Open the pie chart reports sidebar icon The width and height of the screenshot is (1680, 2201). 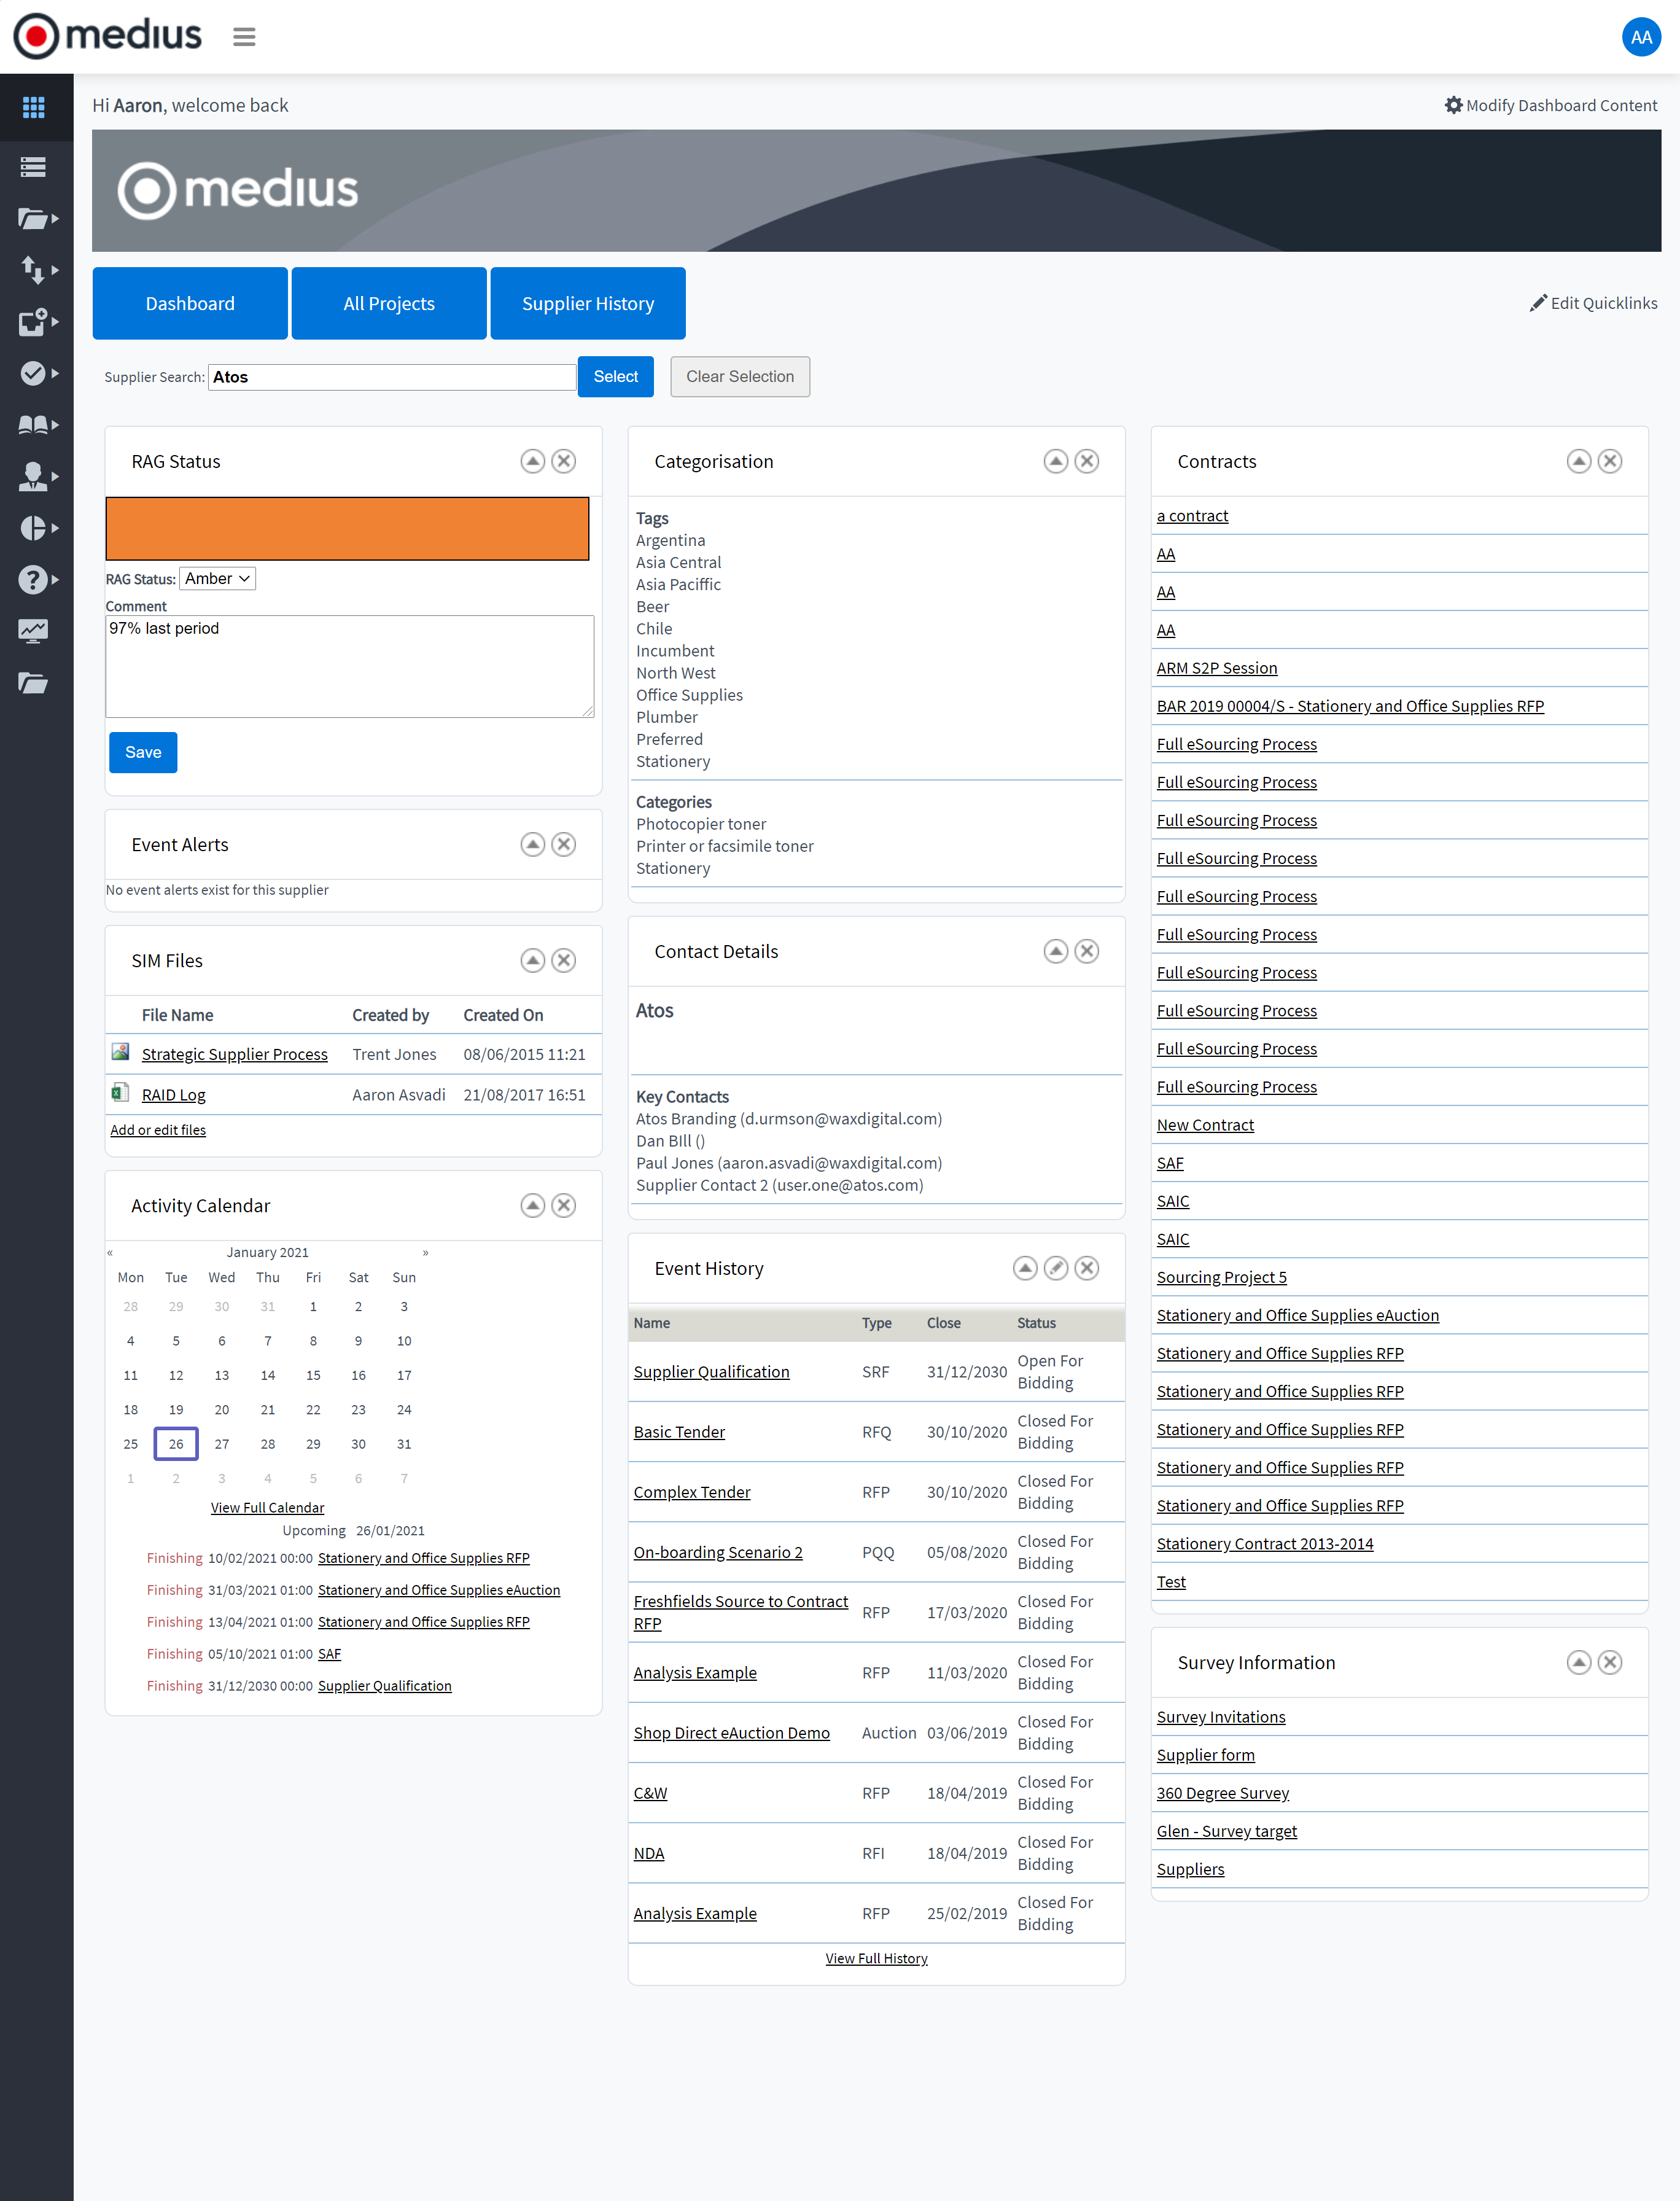point(33,528)
